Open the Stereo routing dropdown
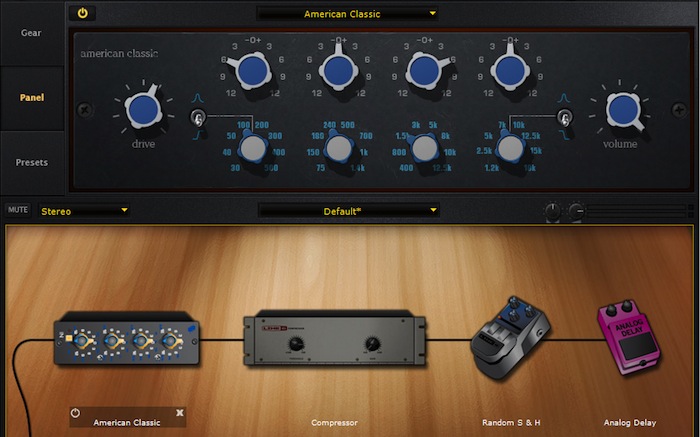 click(84, 211)
